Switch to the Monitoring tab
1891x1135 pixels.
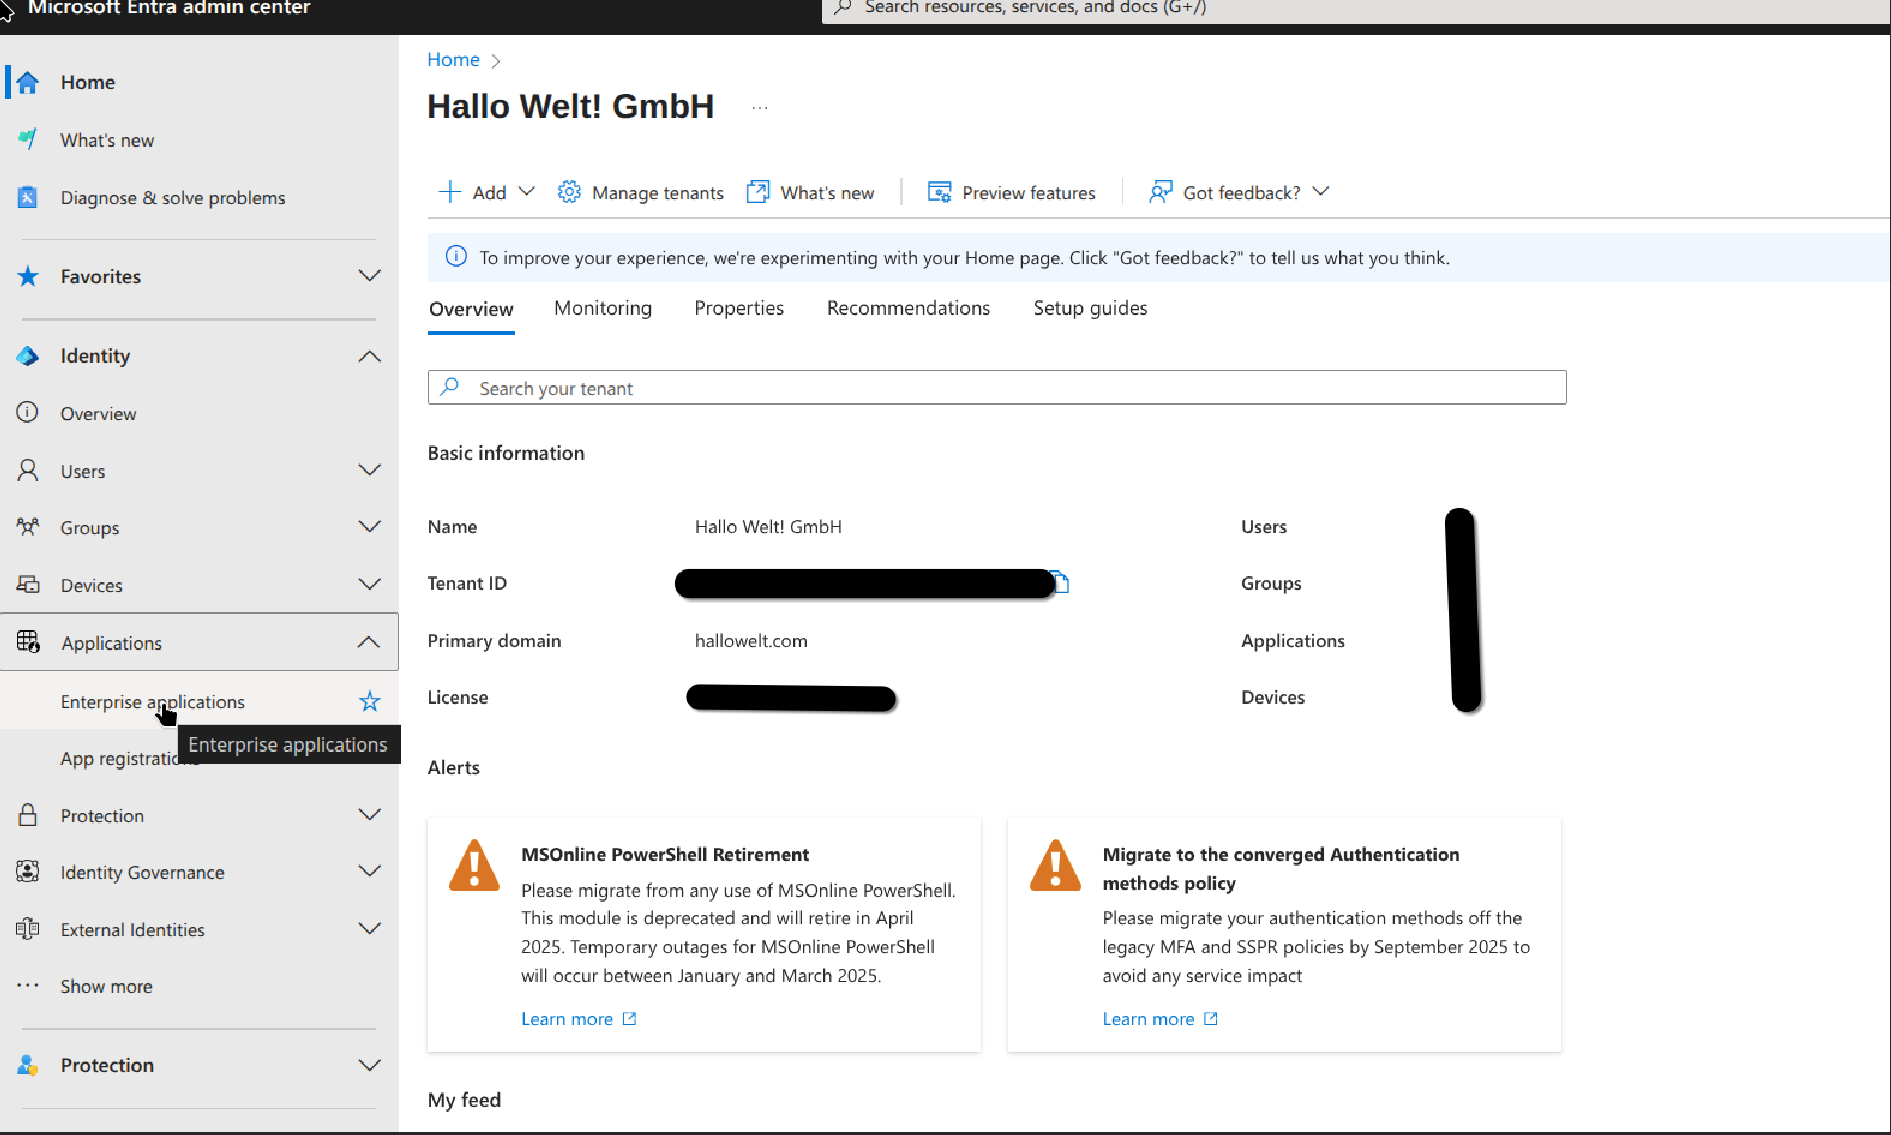[603, 308]
